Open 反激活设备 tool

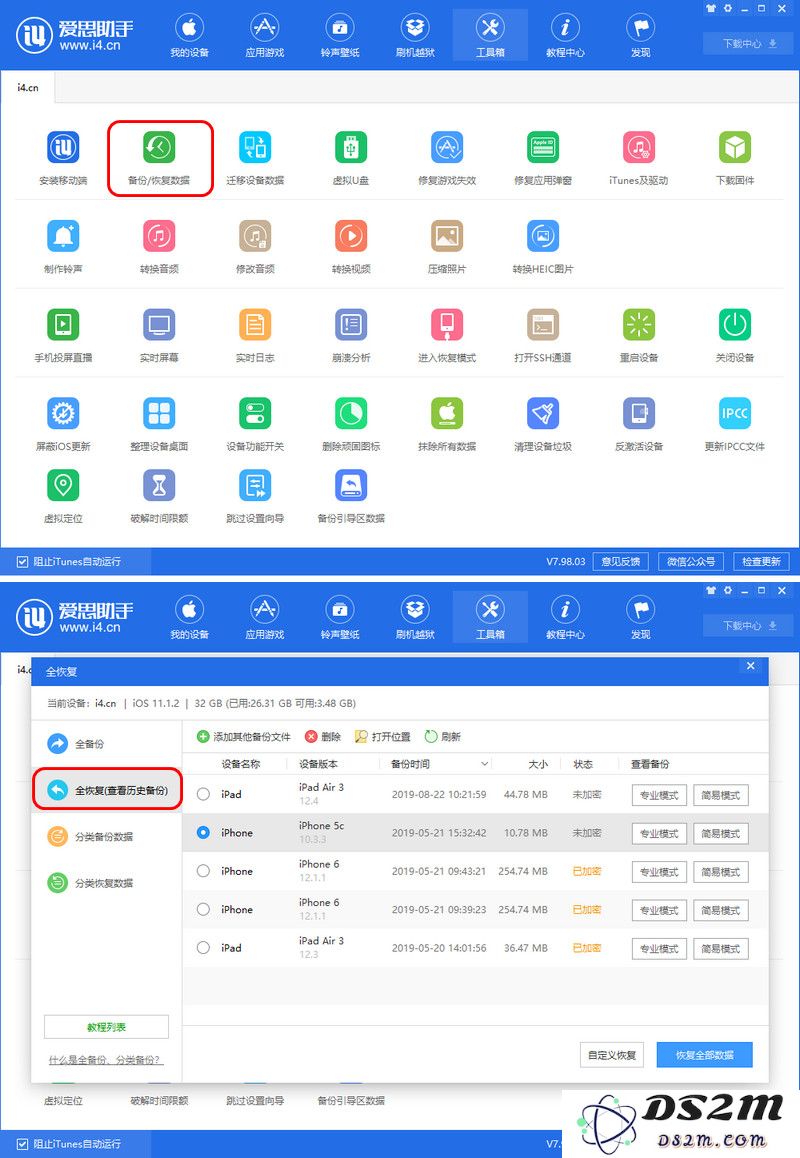click(639, 414)
